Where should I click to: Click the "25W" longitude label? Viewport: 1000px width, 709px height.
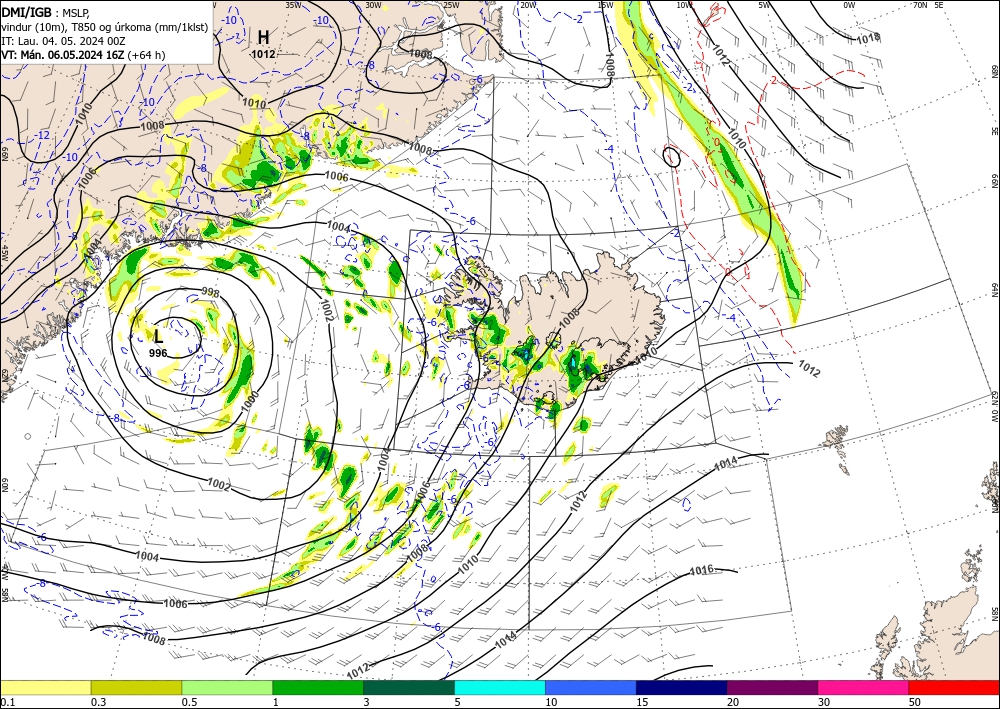451,5
